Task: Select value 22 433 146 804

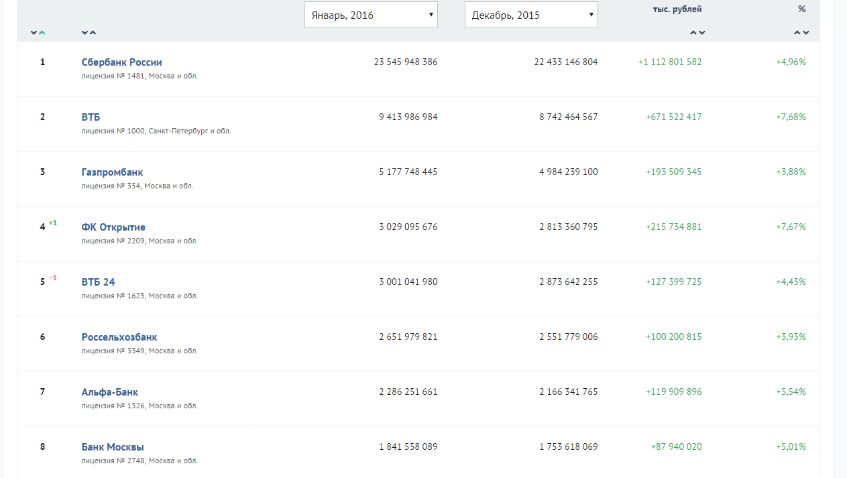Action: [566, 62]
